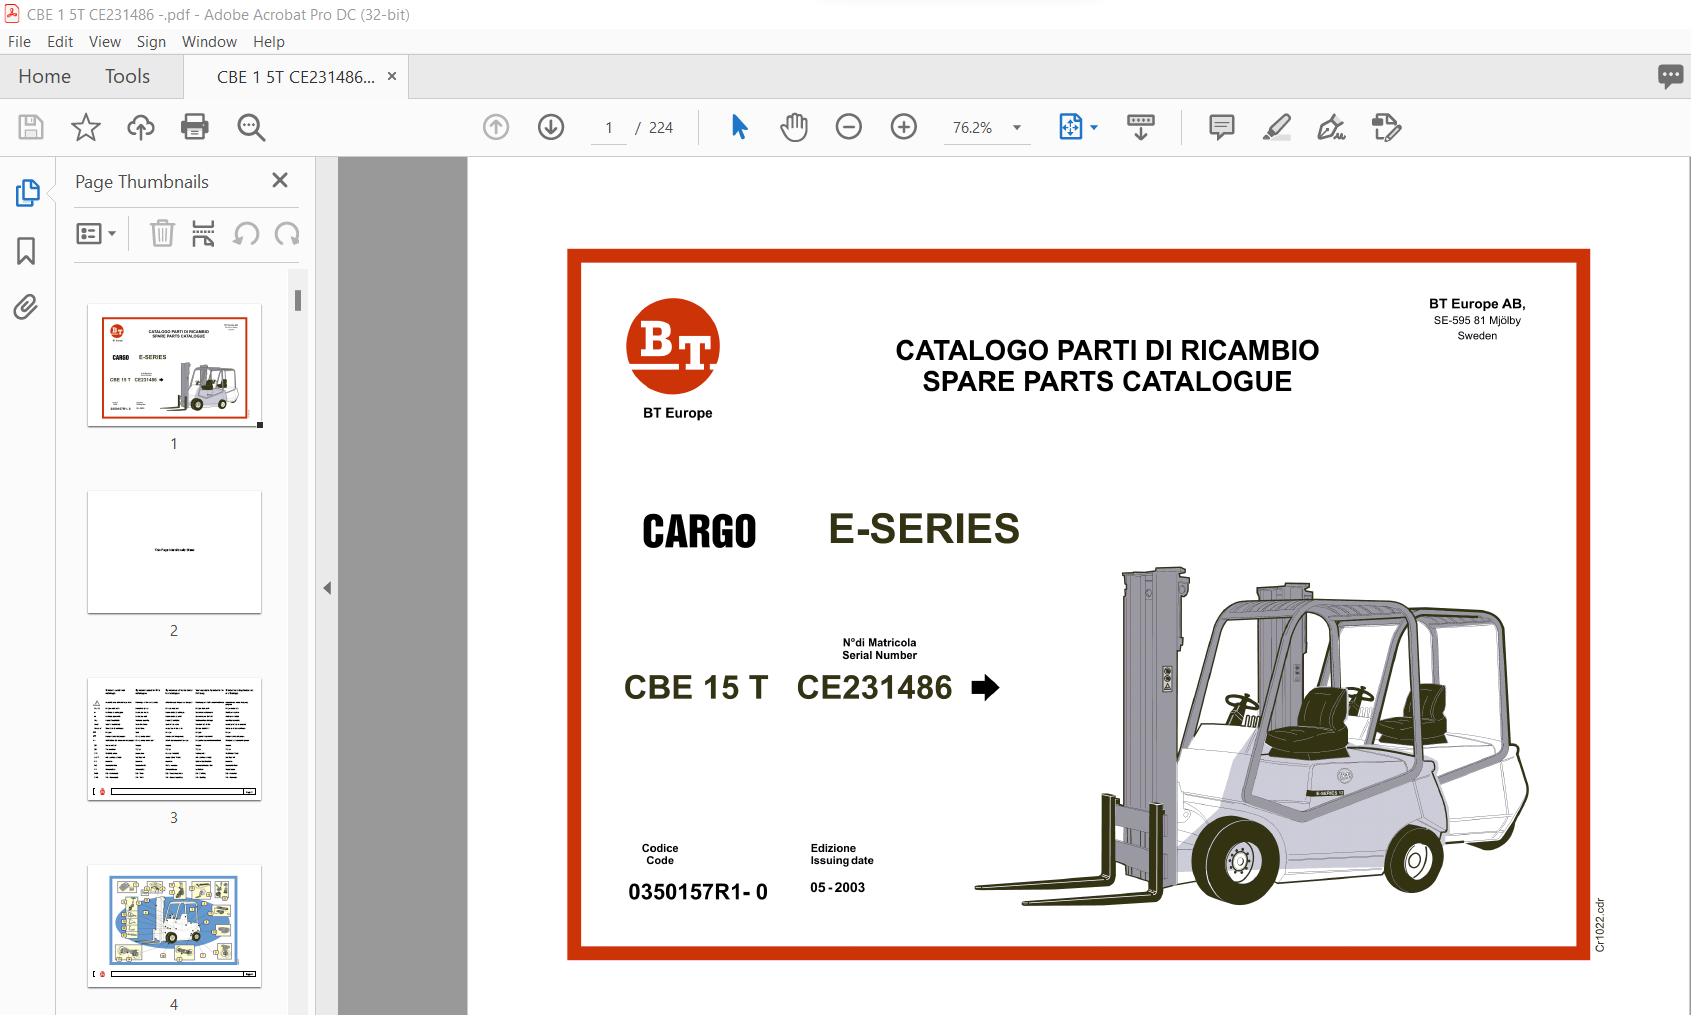Select page 3 thumbnail

[x=174, y=739]
